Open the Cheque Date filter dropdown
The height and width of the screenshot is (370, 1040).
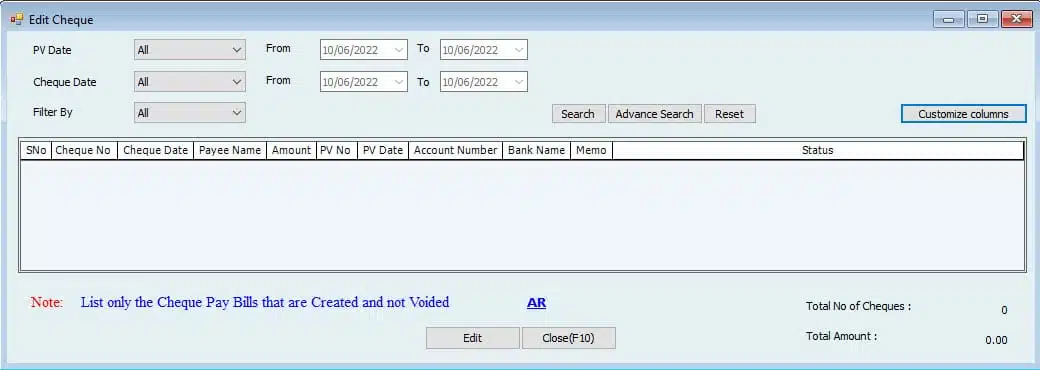click(190, 82)
